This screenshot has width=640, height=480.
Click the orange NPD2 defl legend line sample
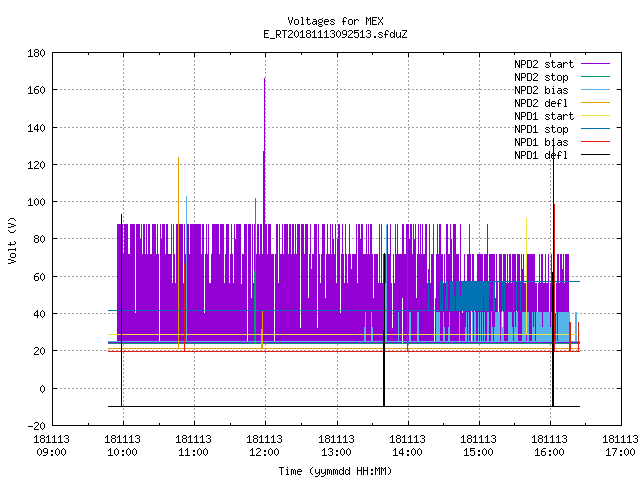click(x=596, y=103)
